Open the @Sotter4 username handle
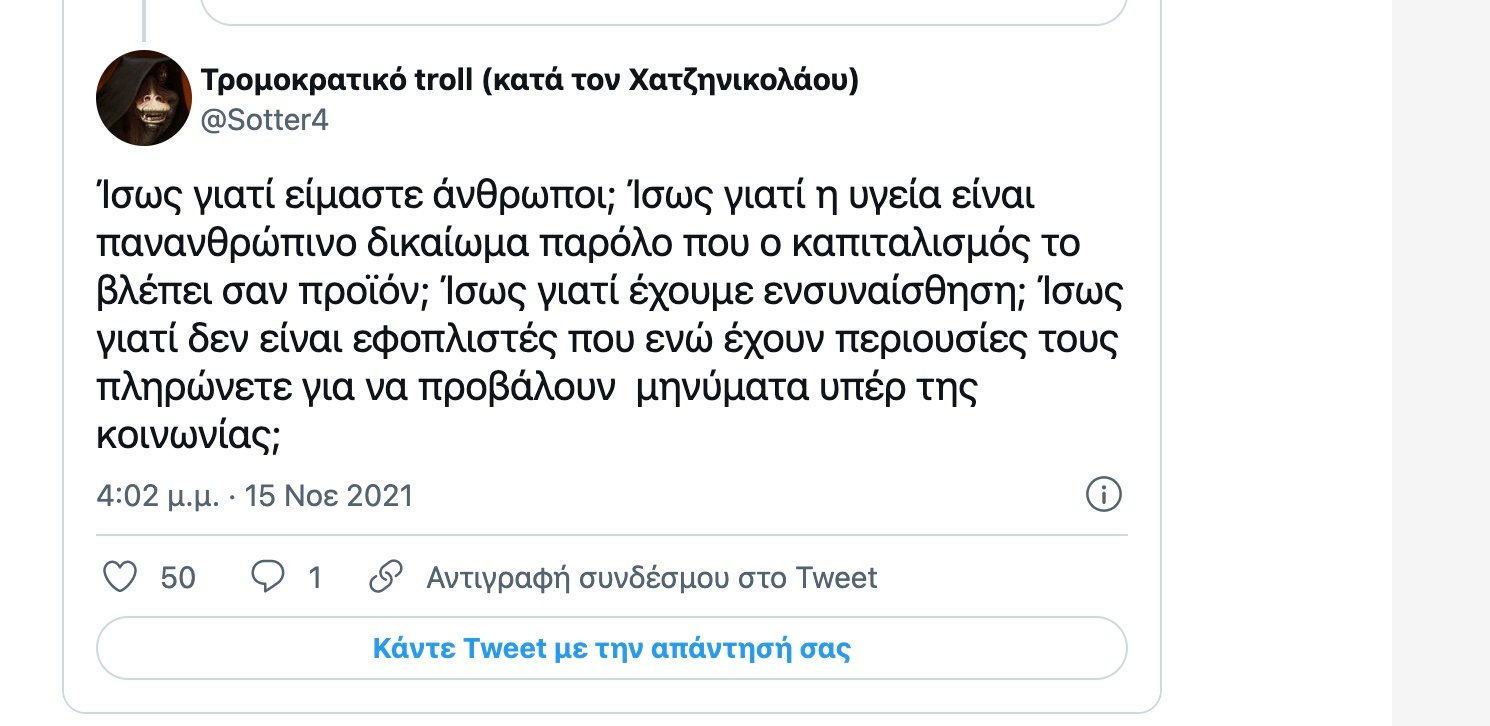Image resolution: width=1490 pixels, height=726 pixels. click(263, 122)
